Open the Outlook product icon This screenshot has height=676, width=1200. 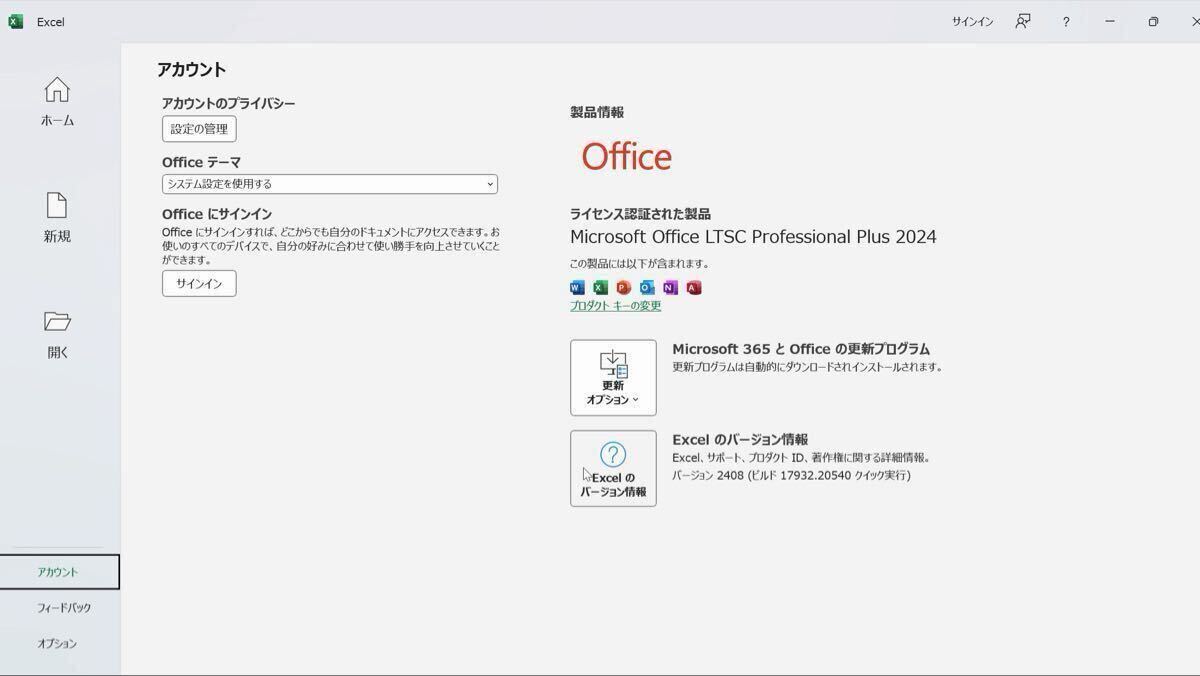646,287
